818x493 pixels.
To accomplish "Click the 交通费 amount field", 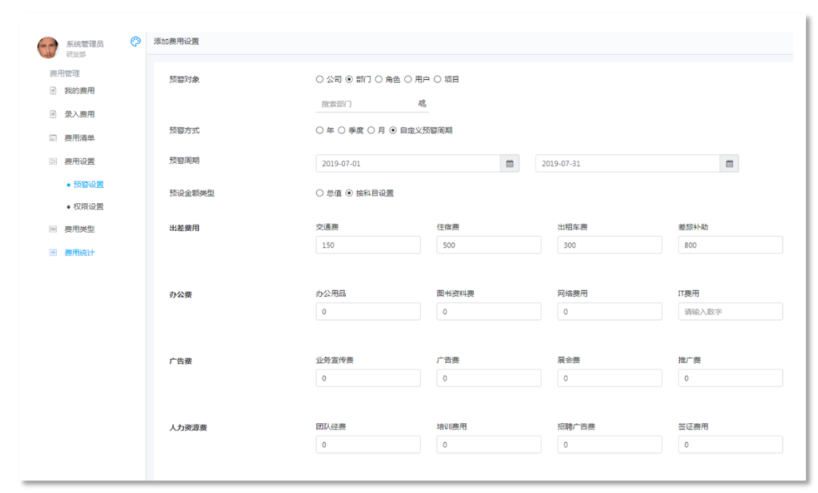I will click(x=367, y=246).
